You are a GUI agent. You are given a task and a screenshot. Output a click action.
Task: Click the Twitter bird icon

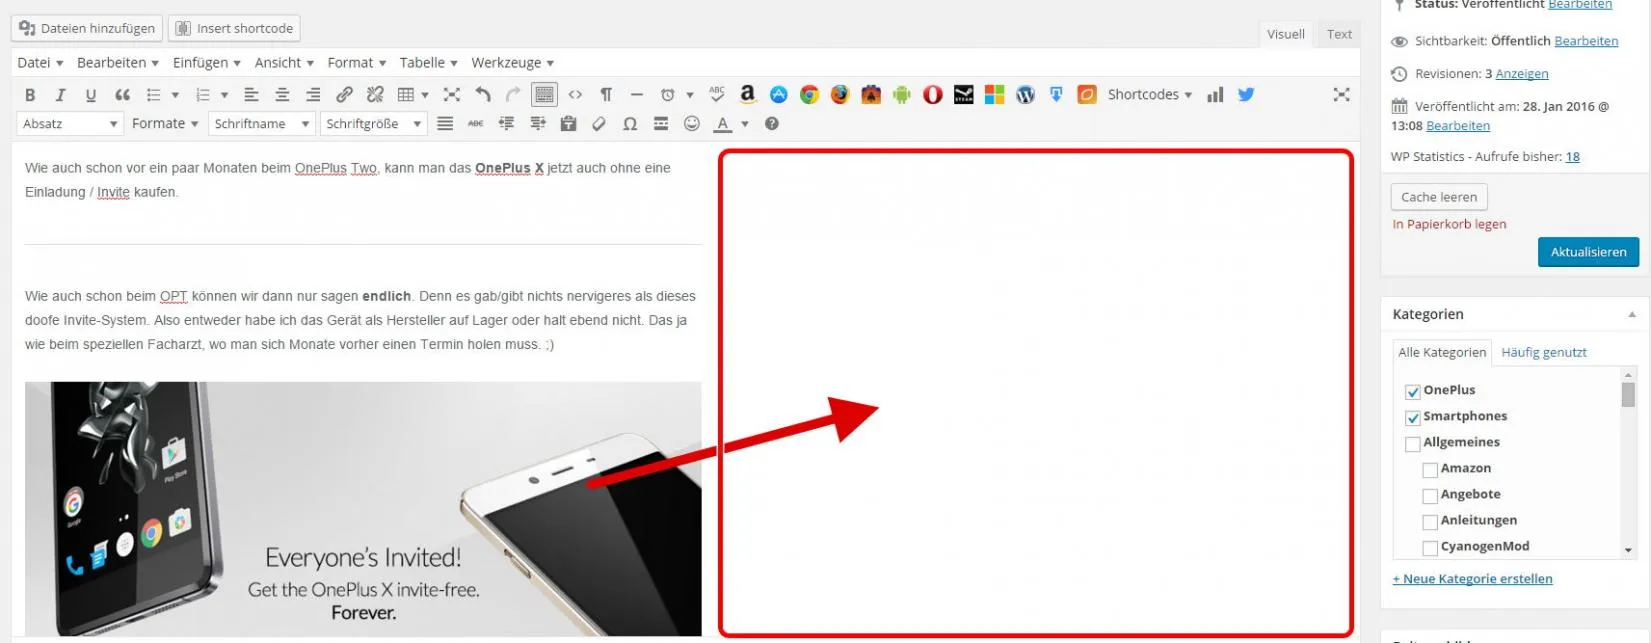pos(1246,95)
